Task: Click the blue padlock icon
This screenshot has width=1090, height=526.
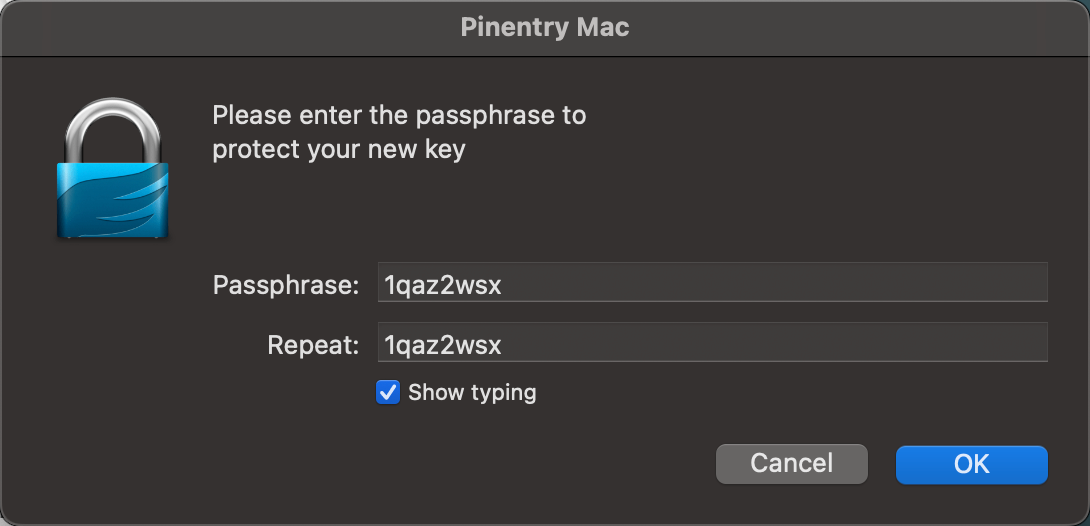Action: coord(112,170)
